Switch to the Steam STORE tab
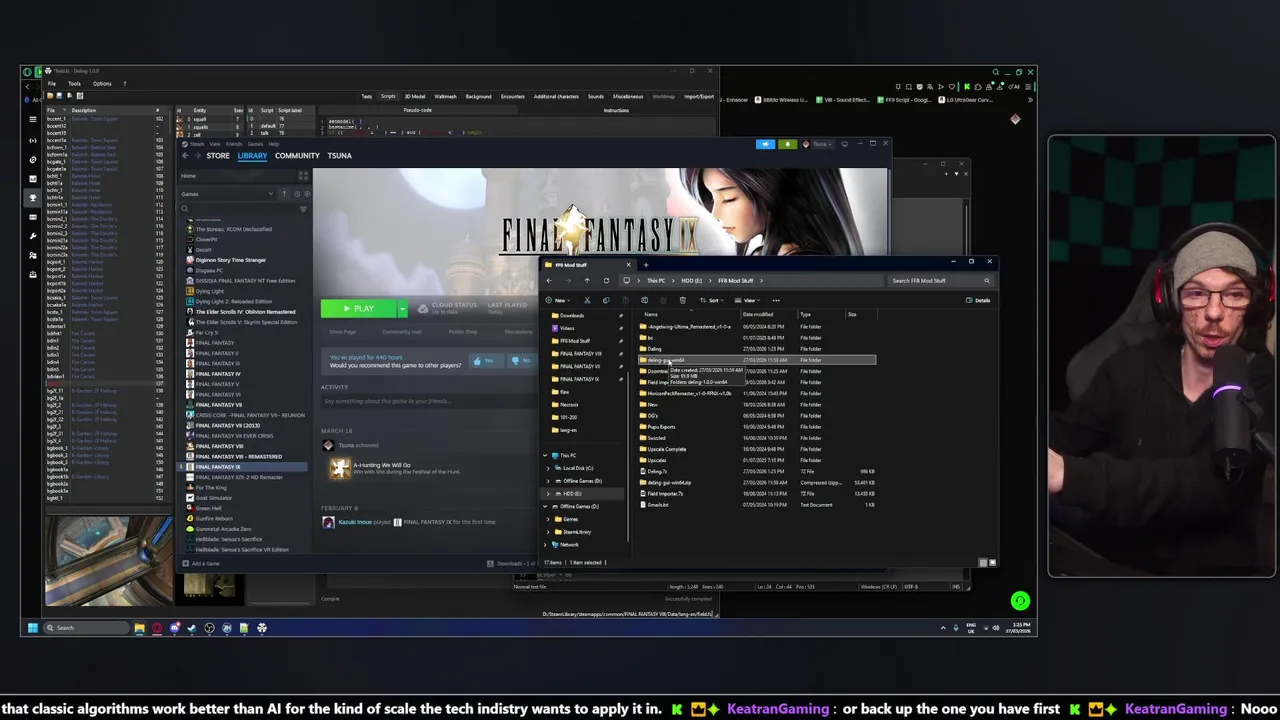 coord(218,155)
